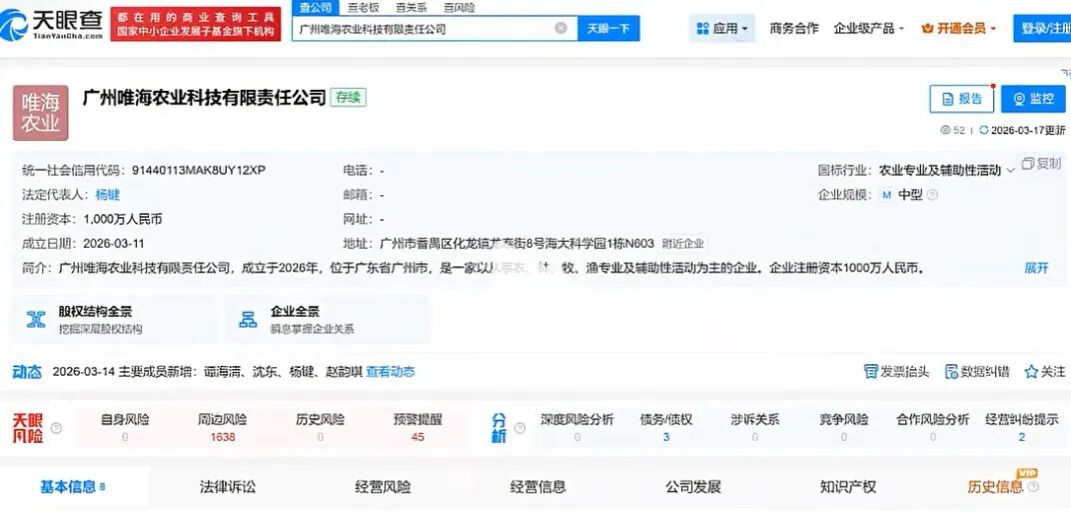Switch to the 查关系 search tab

click(x=411, y=8)
